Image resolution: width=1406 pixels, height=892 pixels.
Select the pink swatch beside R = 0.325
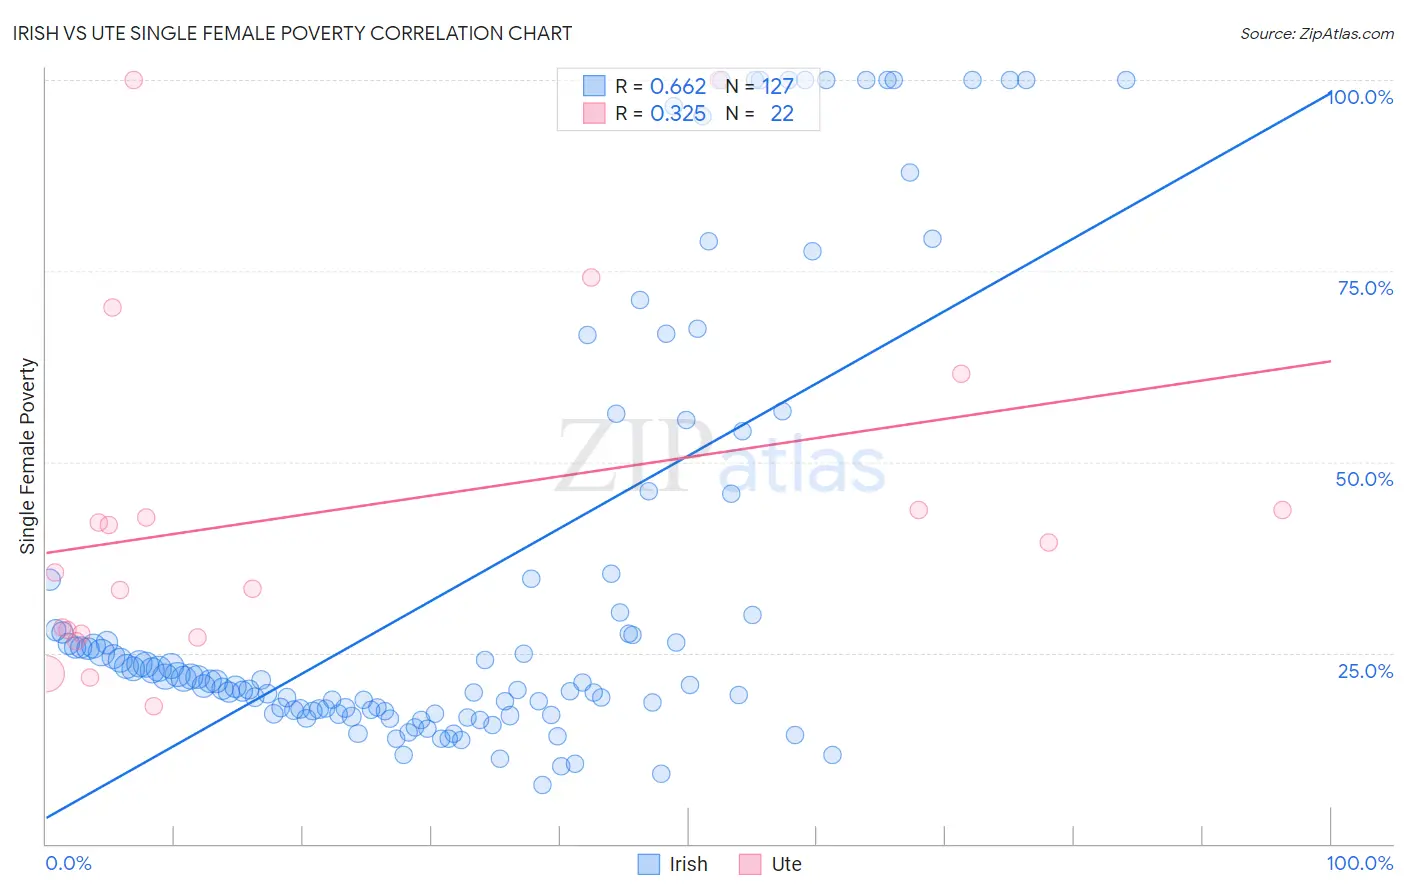[x=594, y=113]
